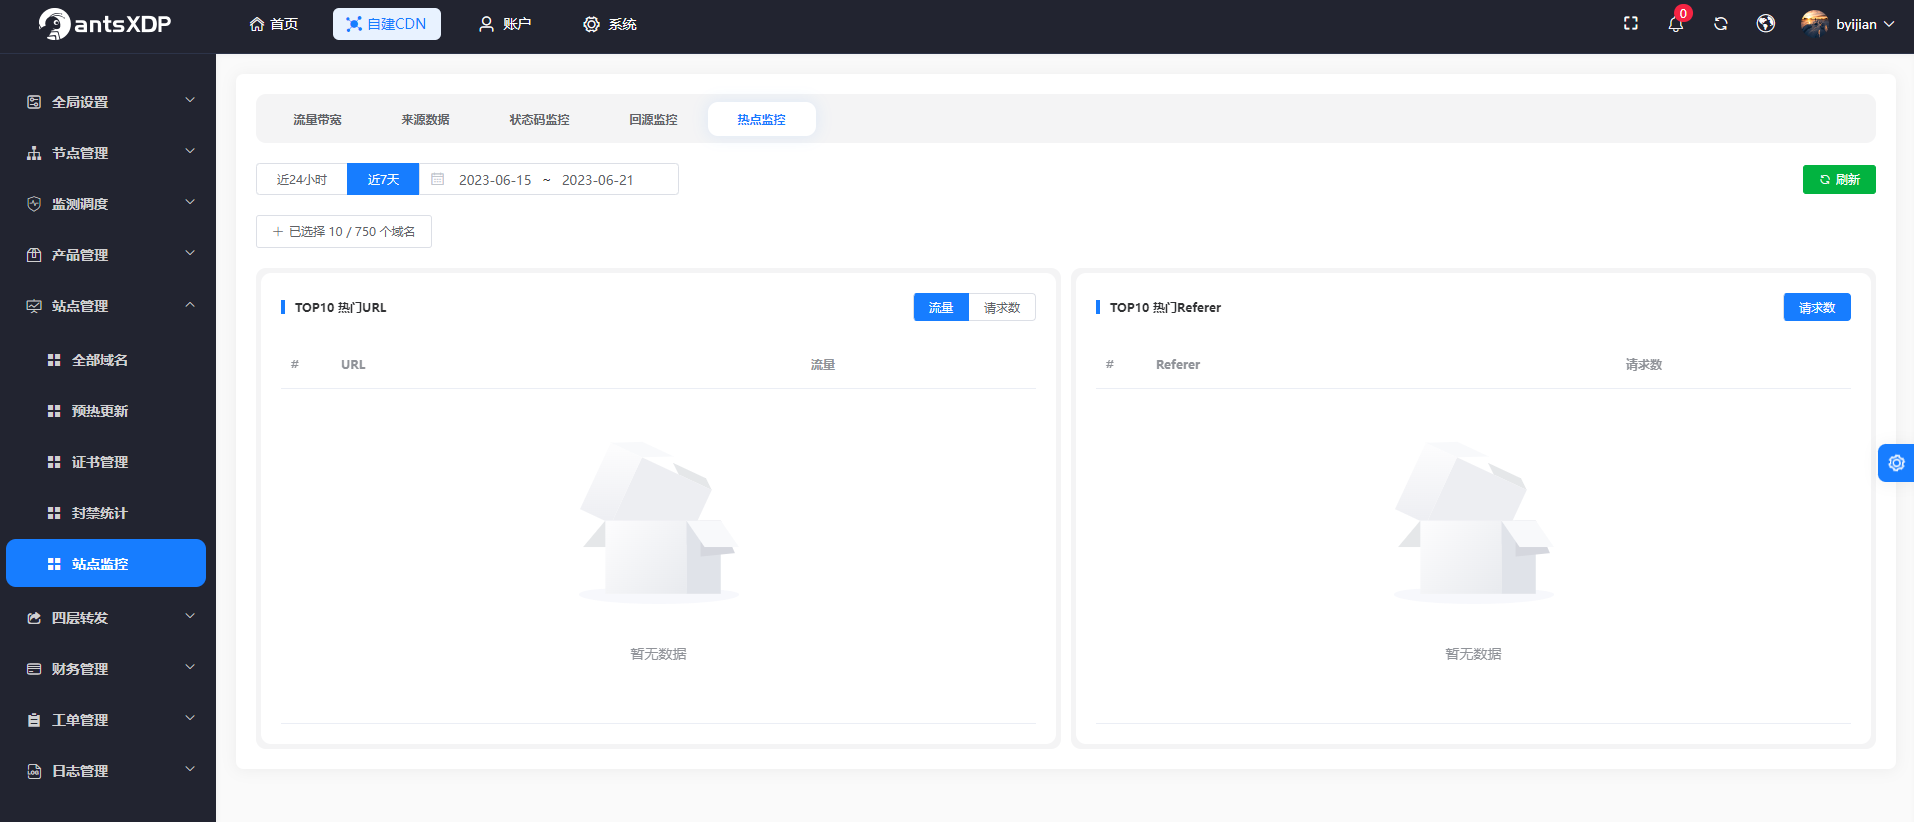Expand the 财务管理 chevron
This screenshot has width=1914, height=822.
pos(190,668)
